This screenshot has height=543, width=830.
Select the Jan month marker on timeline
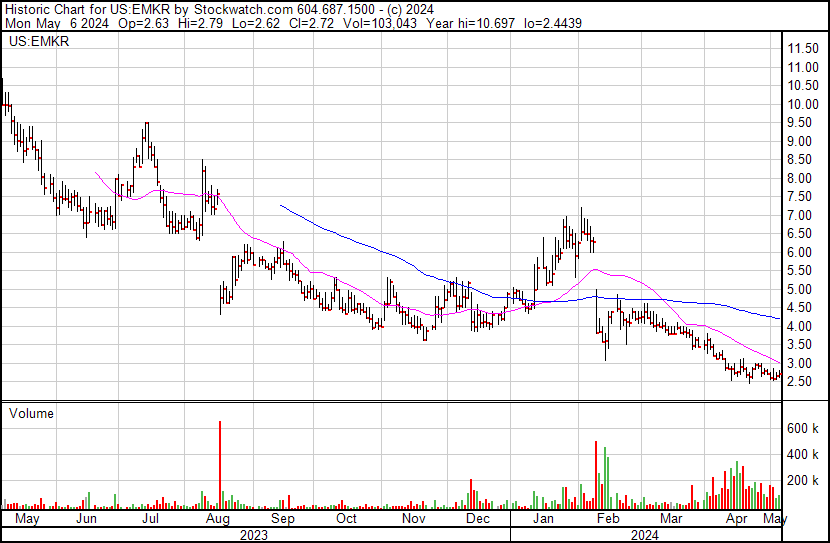coord(543,520)
